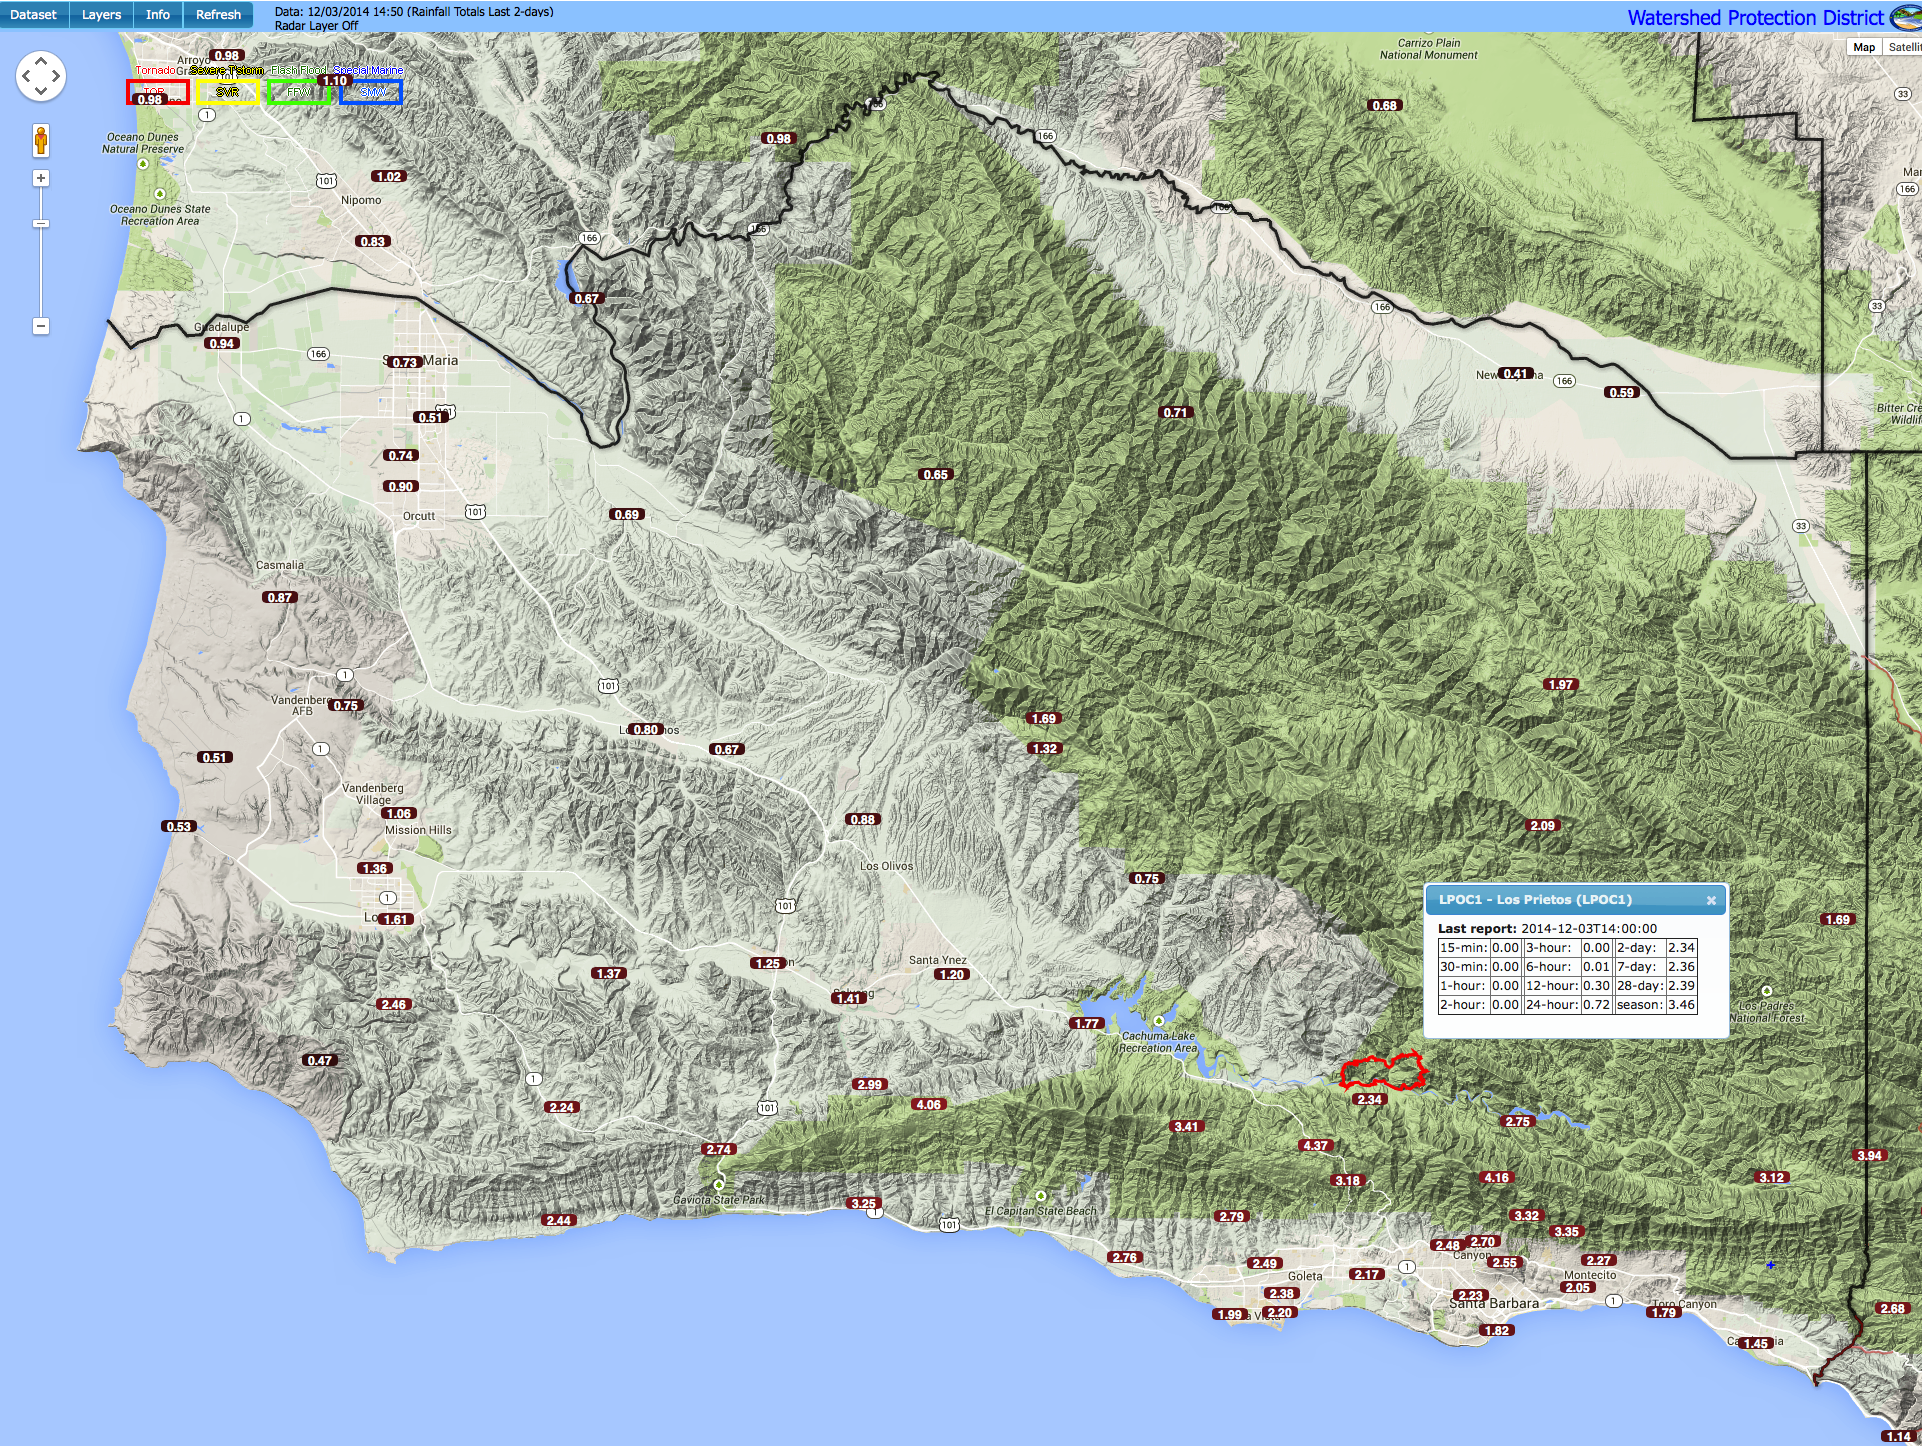Close the Los Prietos popup
The height and width of the screenshot is (1446, 1922).
1711,900
